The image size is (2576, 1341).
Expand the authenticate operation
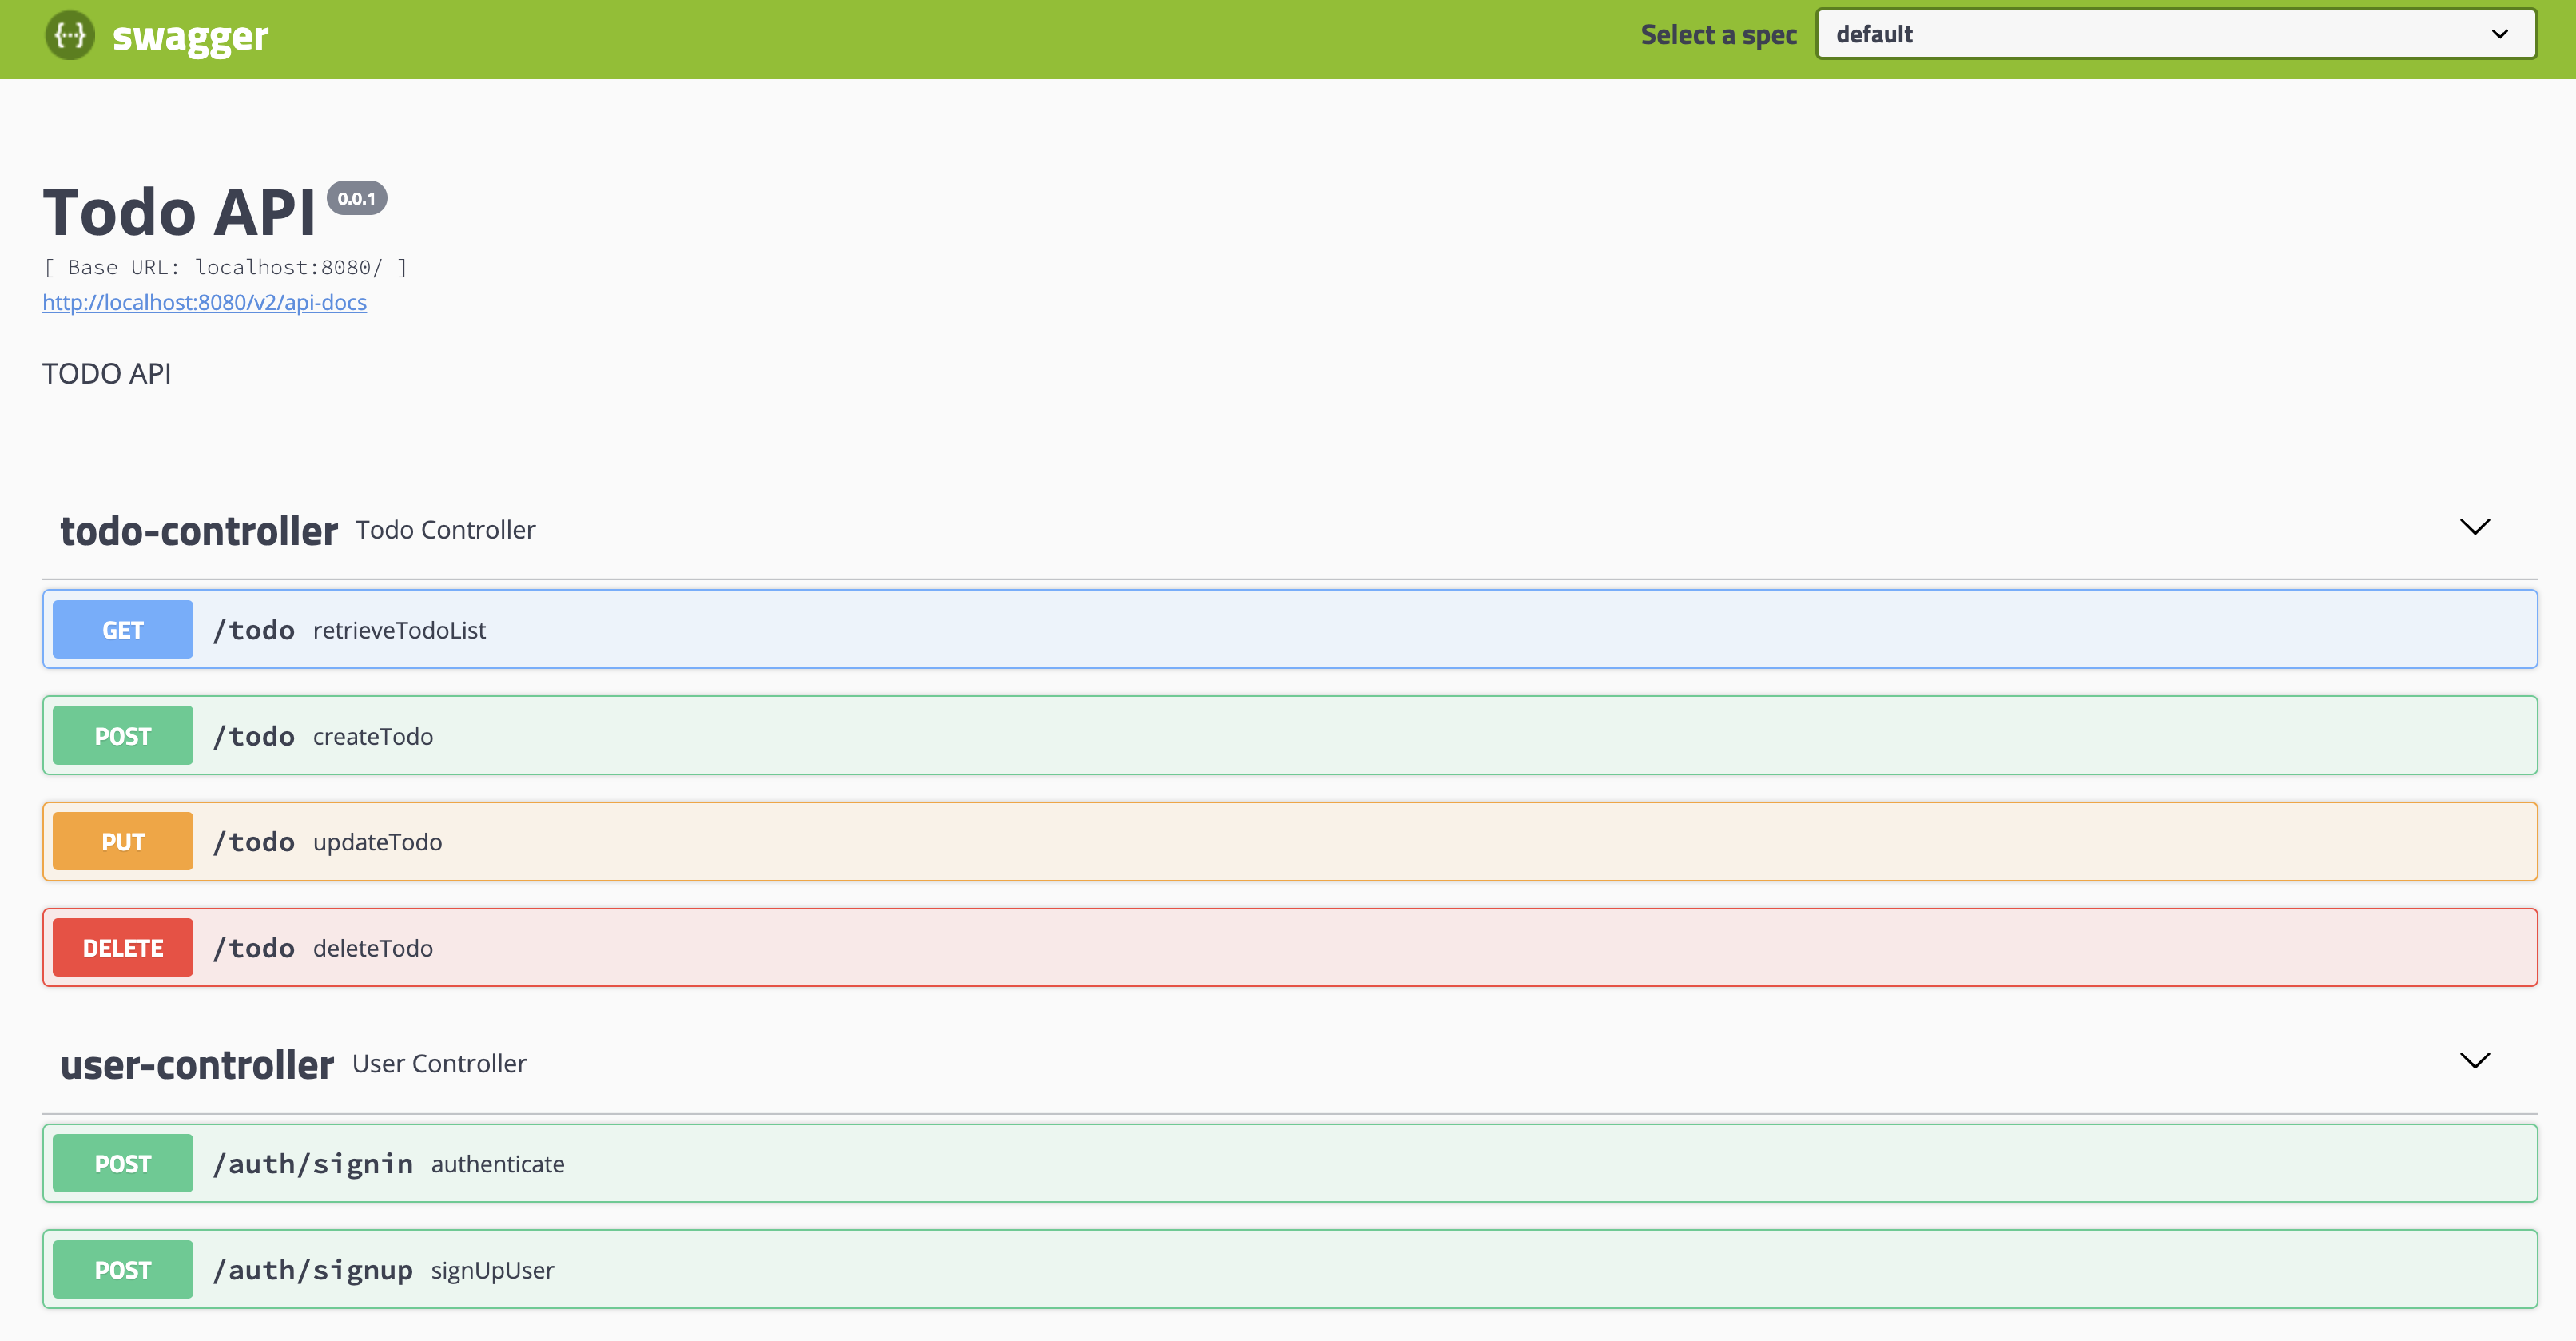pos(1200,1163)
